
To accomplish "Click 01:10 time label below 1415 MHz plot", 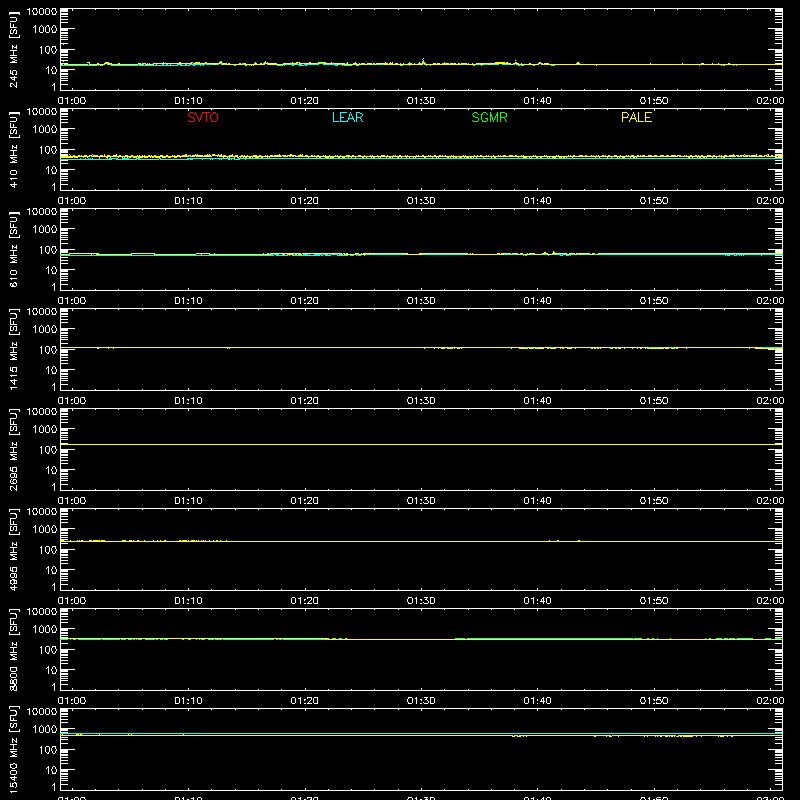I will (x=188, y=401).
